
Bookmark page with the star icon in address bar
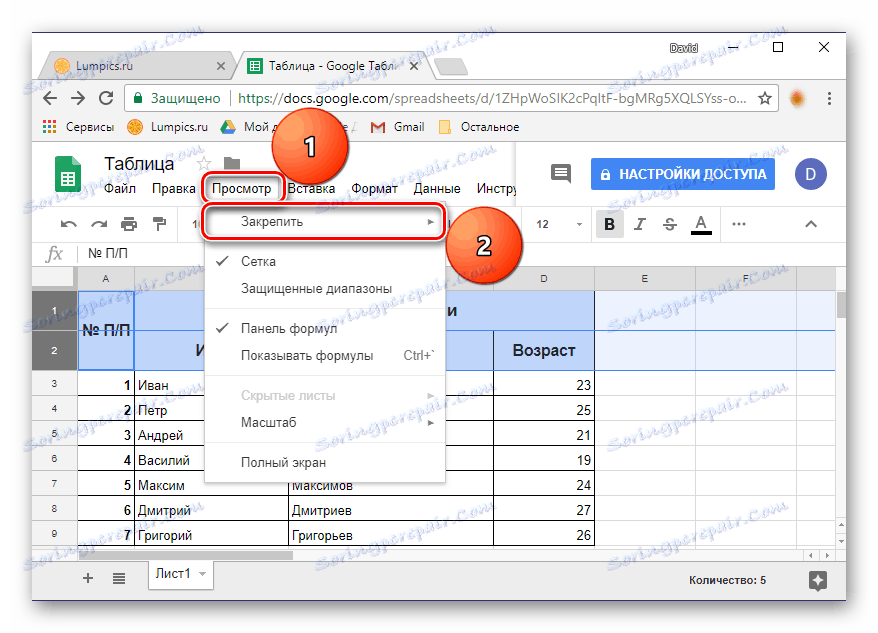tap(765, 99)
